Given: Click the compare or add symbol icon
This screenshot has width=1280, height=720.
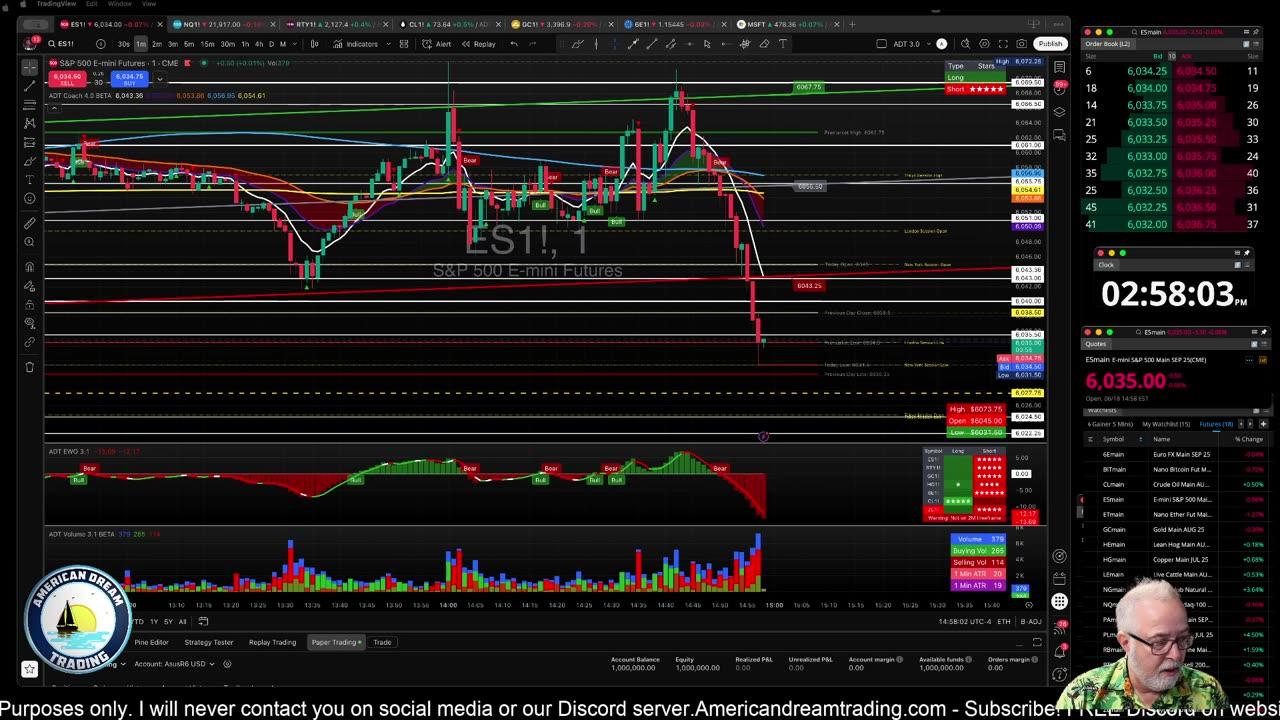Looking at the screenshot, I should tap(100, 44).
